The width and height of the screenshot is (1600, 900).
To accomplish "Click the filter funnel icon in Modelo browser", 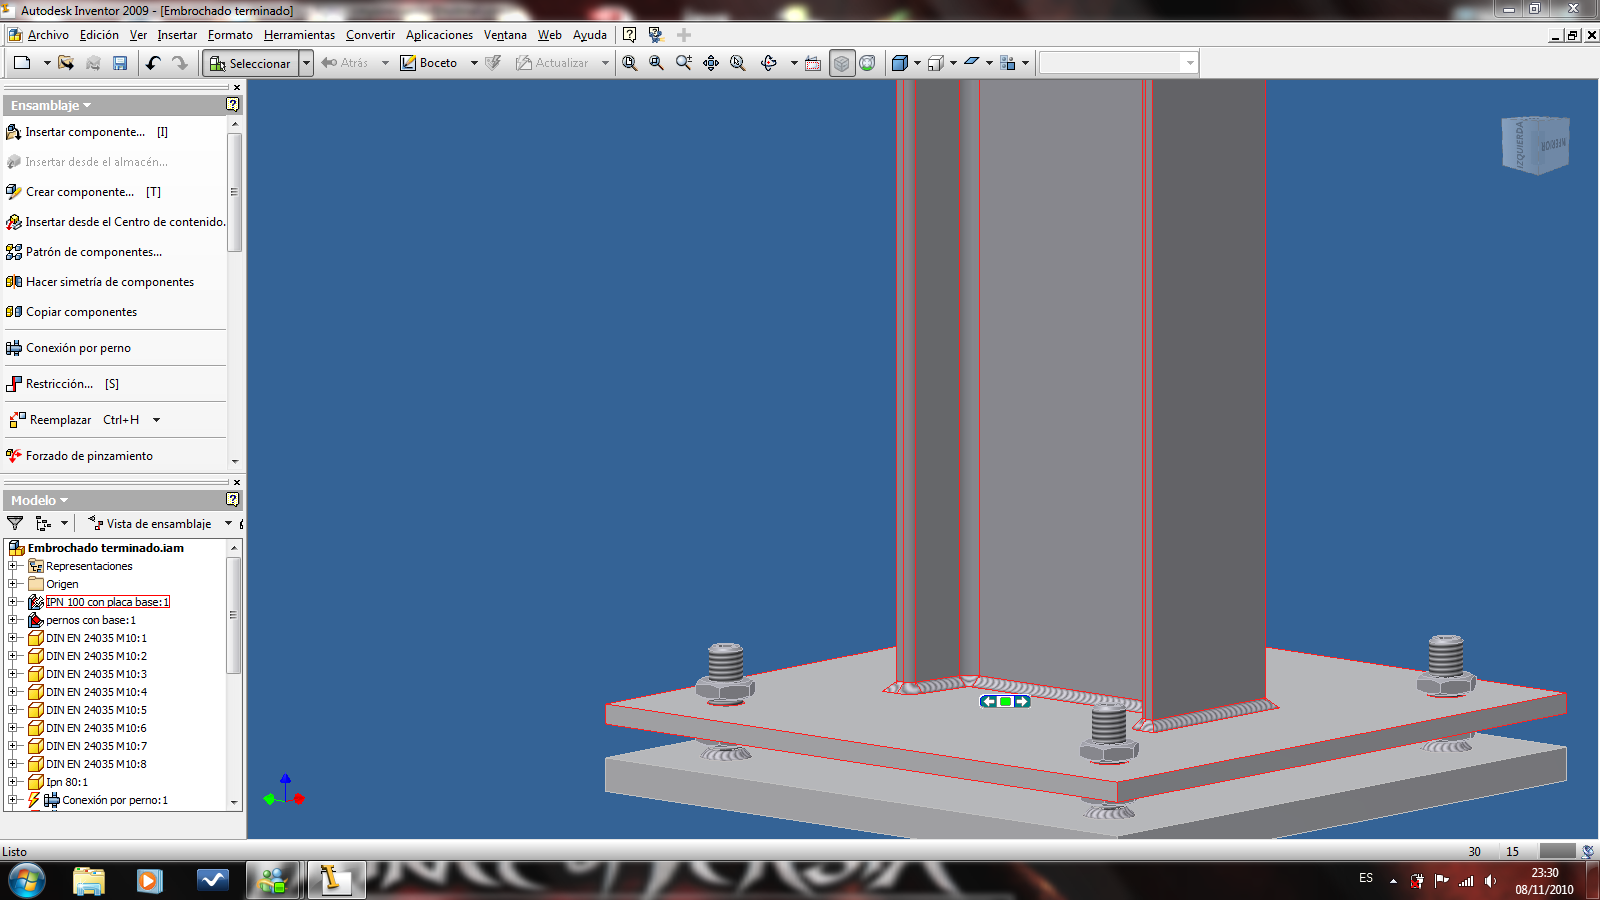I will click(x=15, y=523).
